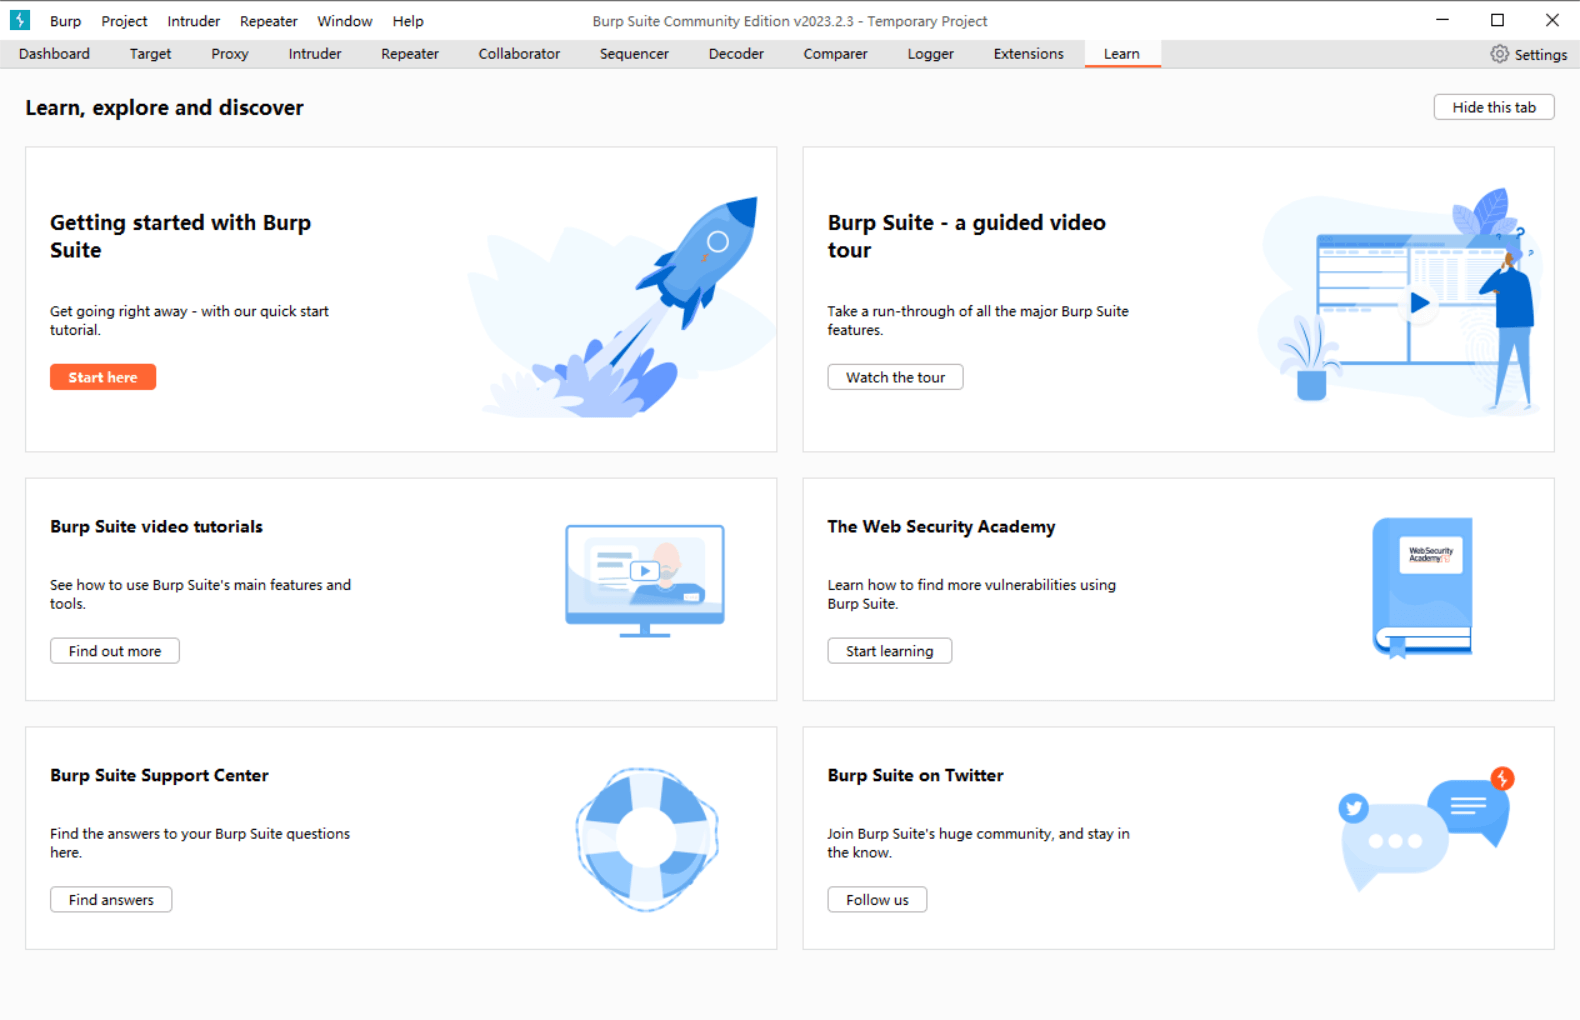Show the Extensions tab
1580x1020 pixels.
(x=1028, y=54)
